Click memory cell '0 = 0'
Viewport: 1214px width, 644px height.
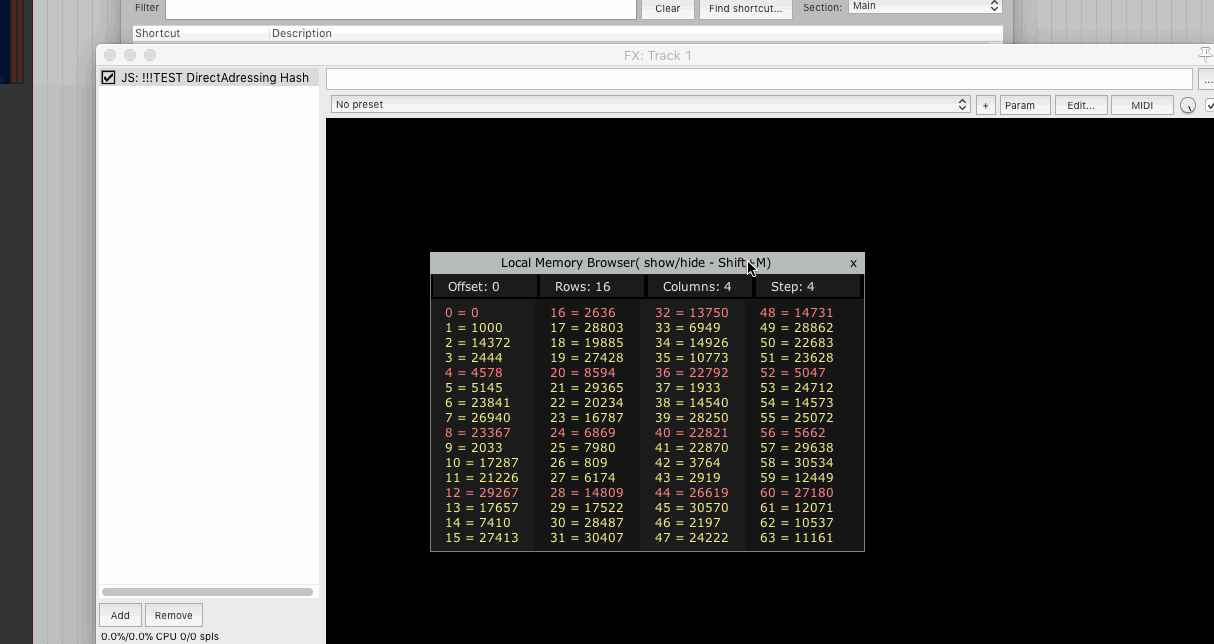(x=462, y=313)
